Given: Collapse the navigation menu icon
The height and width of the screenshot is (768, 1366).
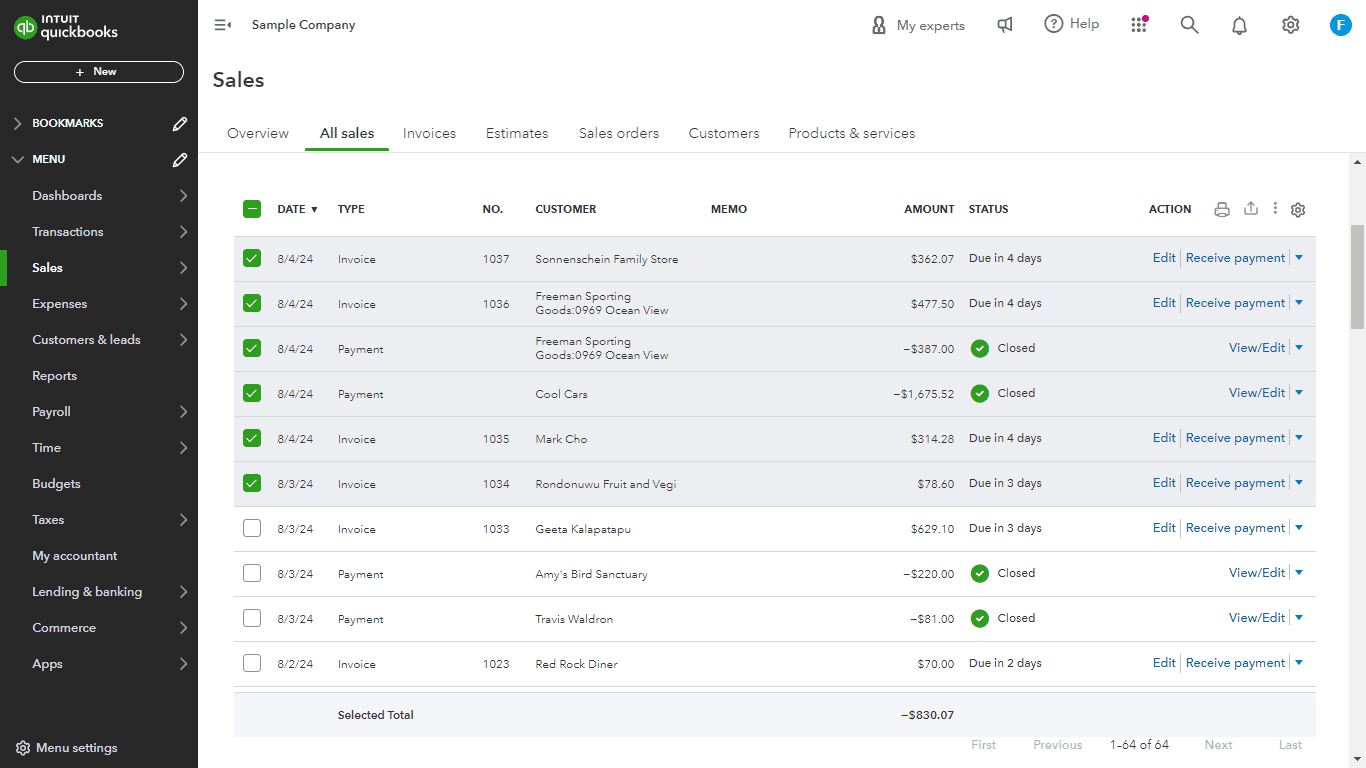Looking at the screenshot, I should pos(223,25).
